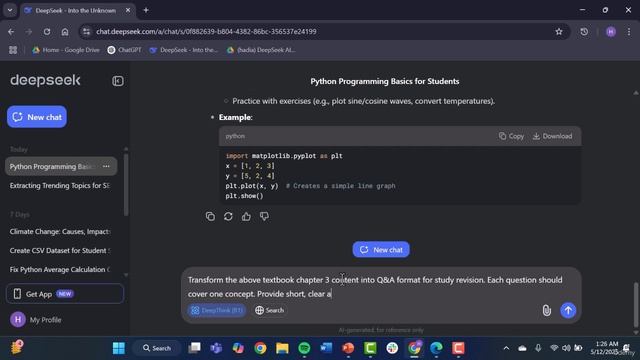Click the New chat button in sidebar

(x=37, y=117)
